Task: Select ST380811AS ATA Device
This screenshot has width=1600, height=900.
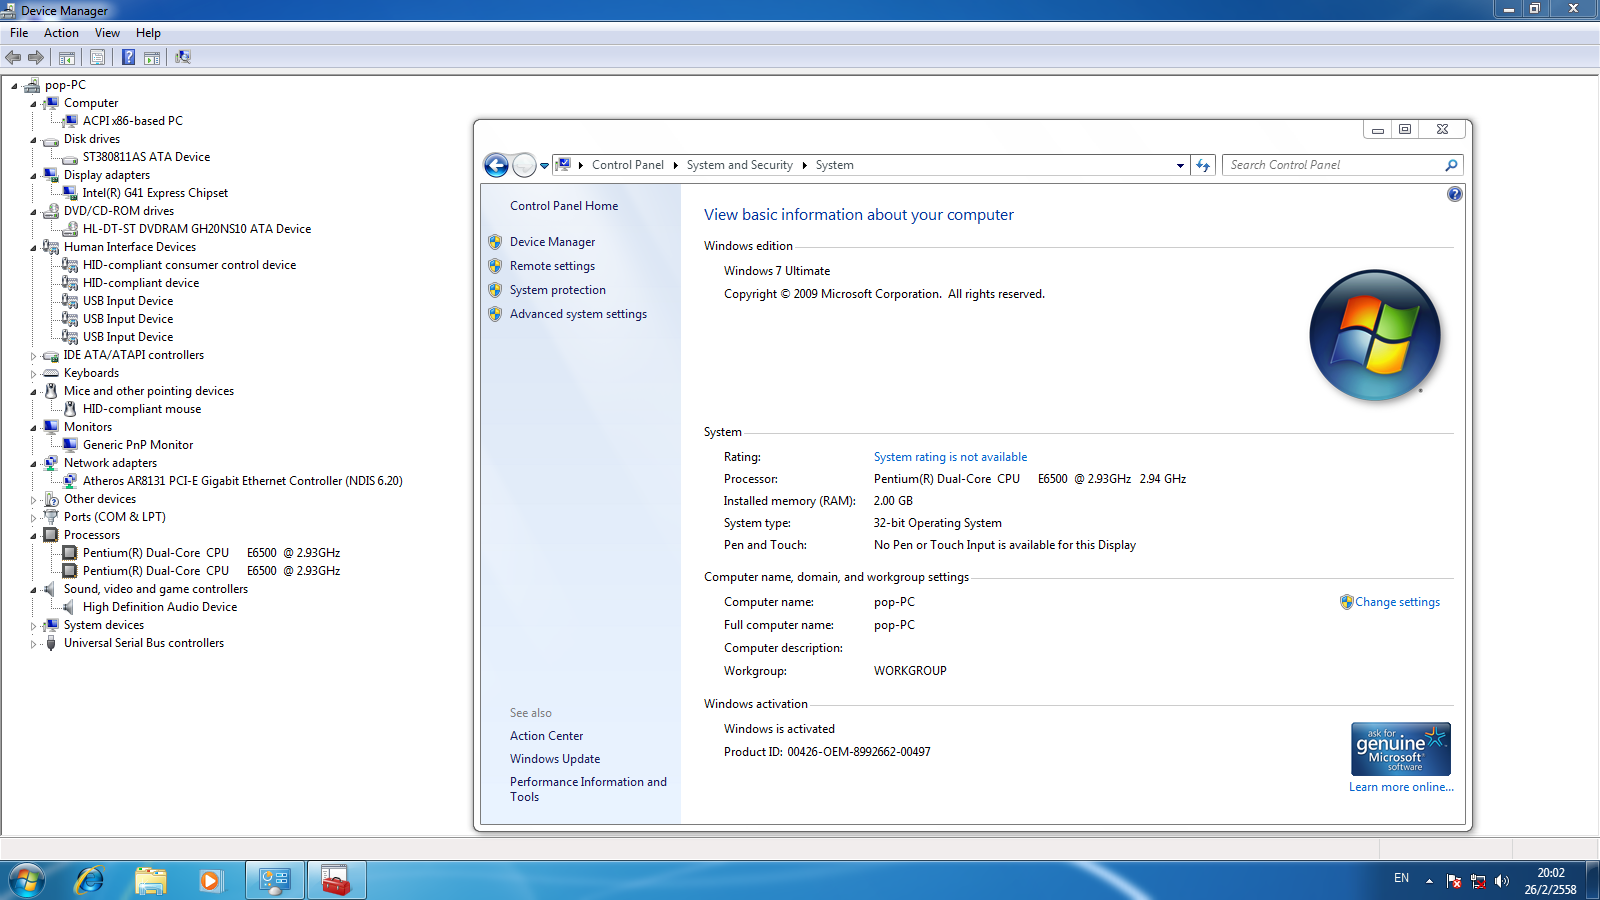Action: (146, 157)
